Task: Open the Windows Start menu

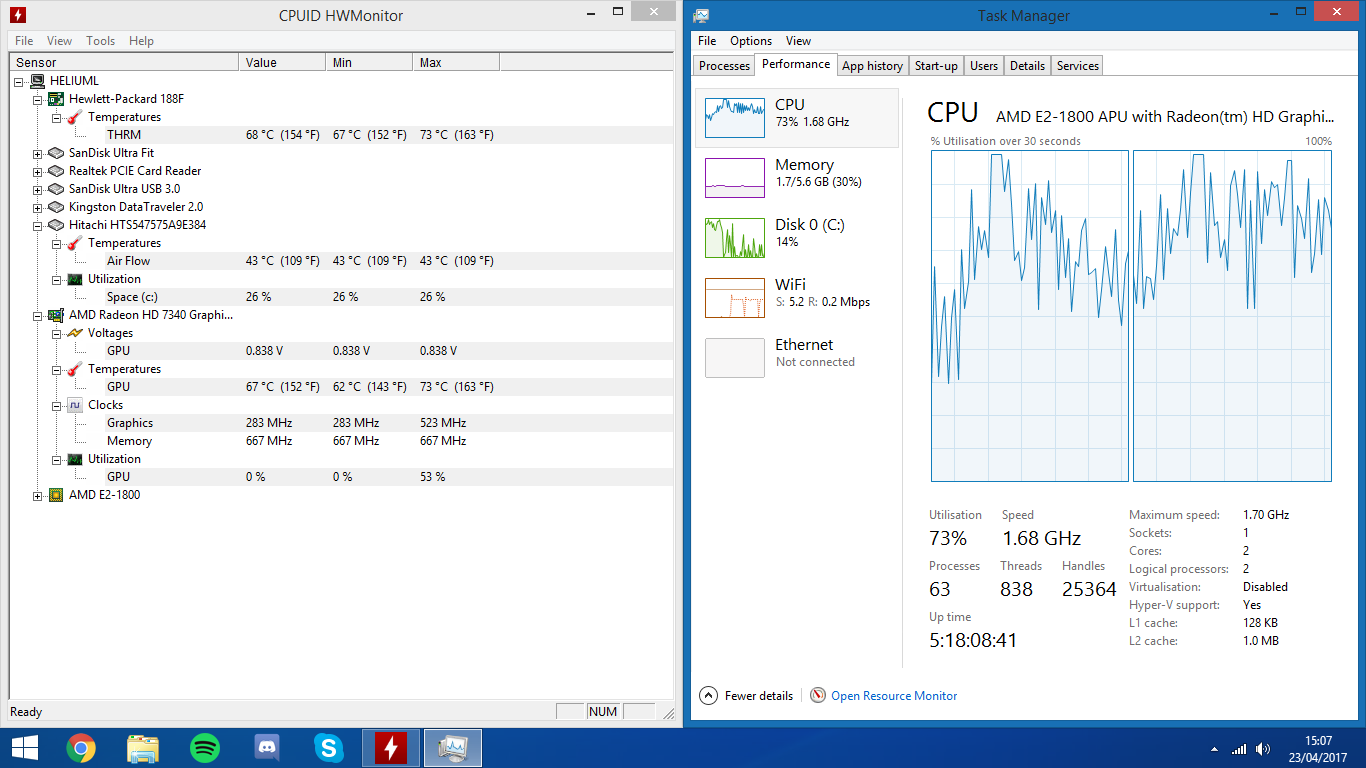Action: click(25, 747)
